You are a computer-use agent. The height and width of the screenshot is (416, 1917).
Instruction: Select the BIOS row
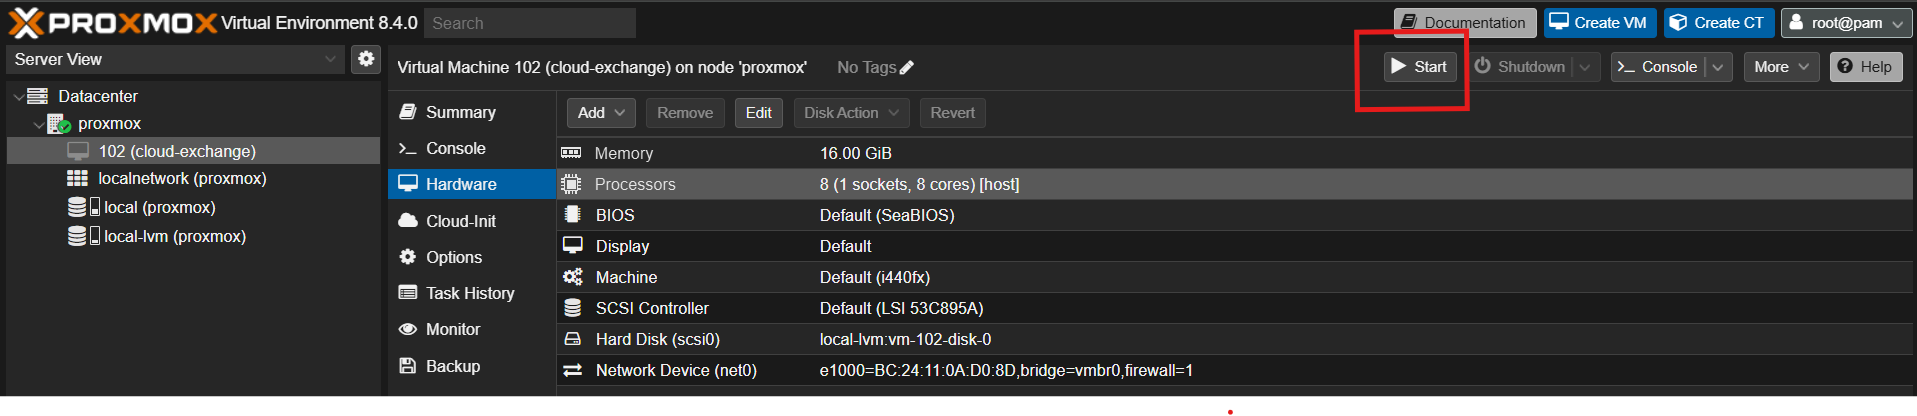(1234, 215)
